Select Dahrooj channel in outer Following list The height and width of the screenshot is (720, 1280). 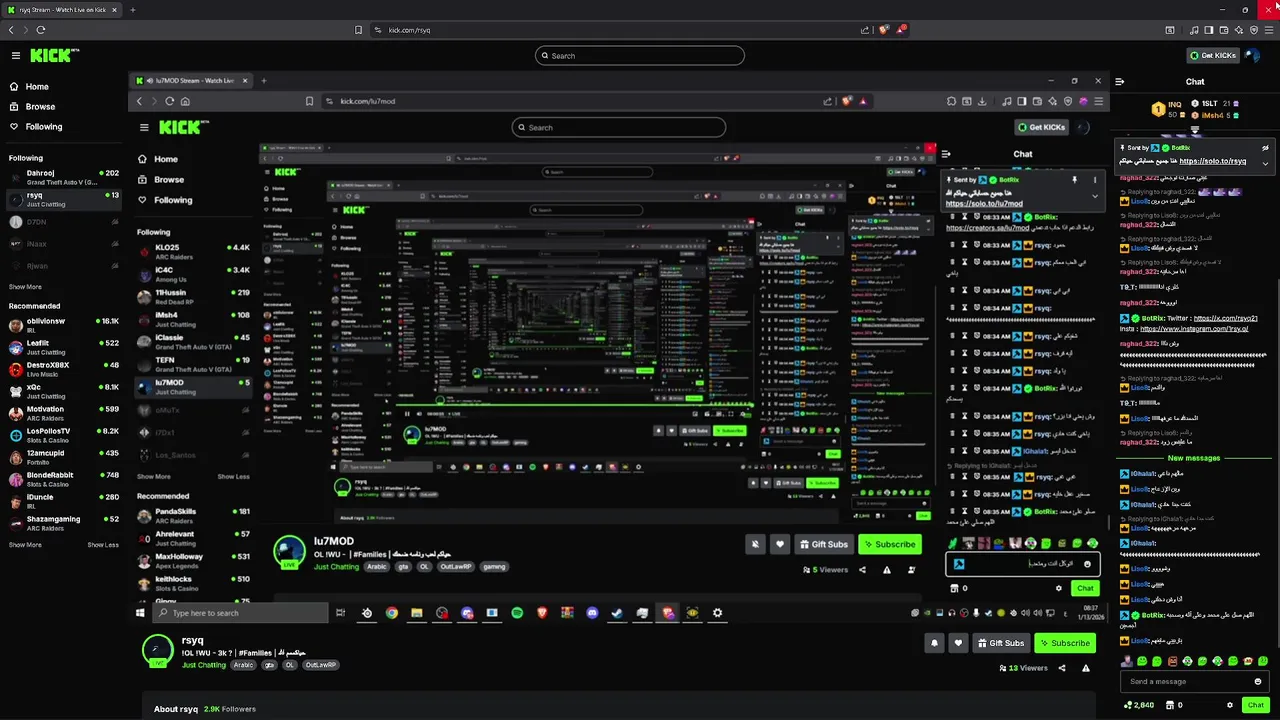[x=64, y=177]
